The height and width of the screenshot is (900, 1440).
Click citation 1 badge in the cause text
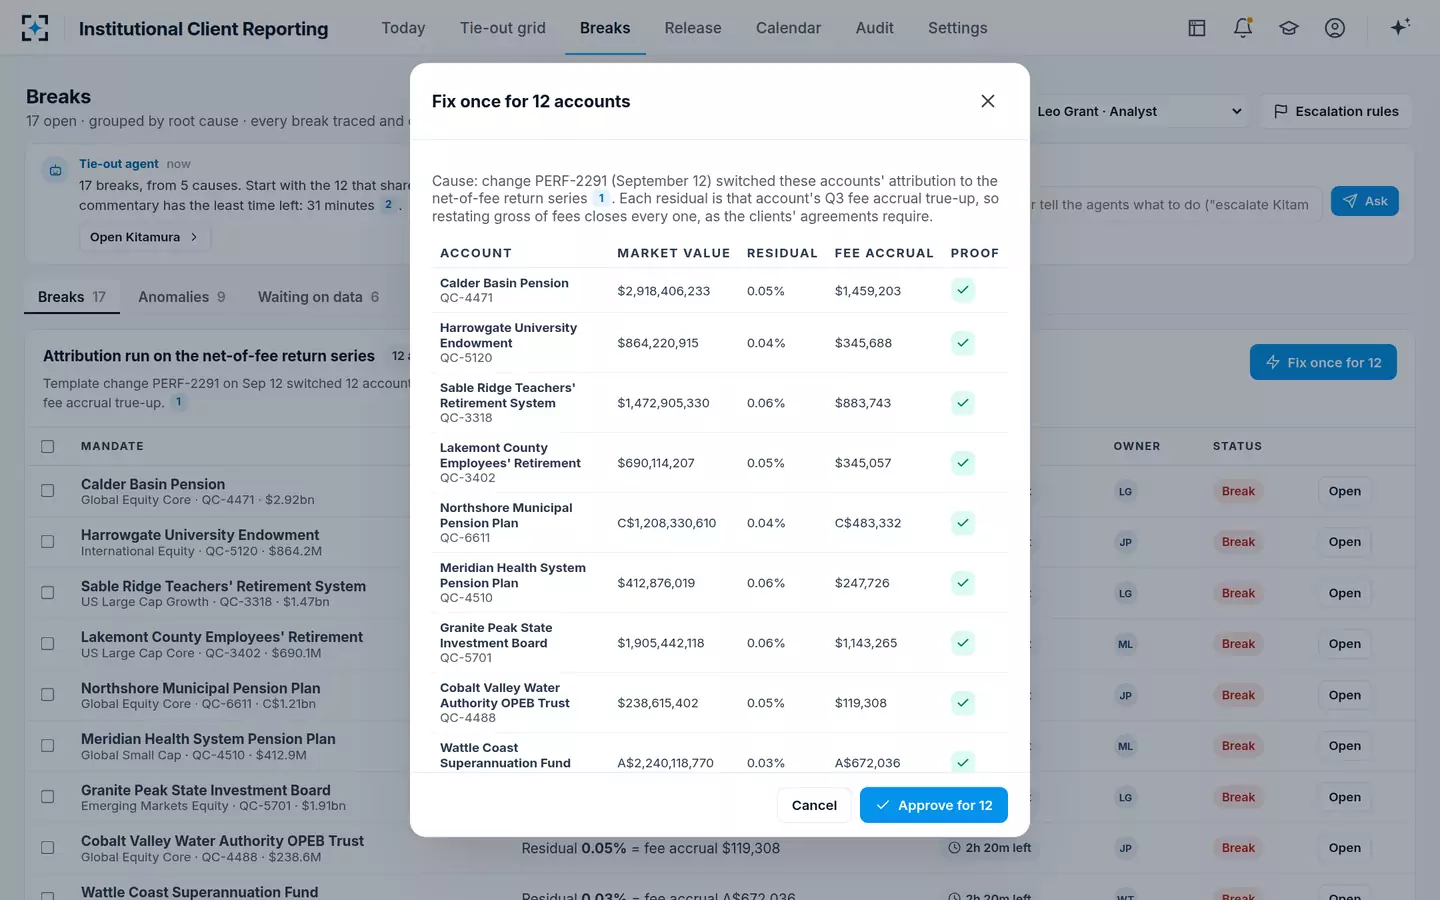[601, 199]
